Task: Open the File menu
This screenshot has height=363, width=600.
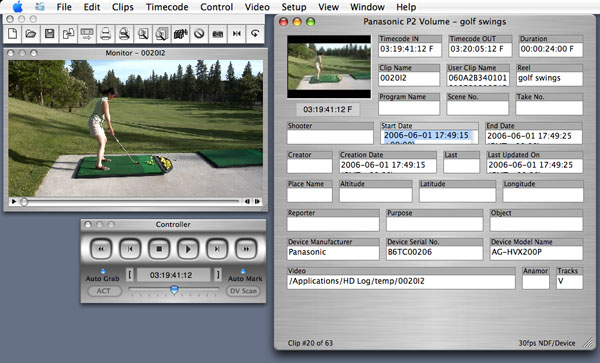Action: click(x=64, y=7)
